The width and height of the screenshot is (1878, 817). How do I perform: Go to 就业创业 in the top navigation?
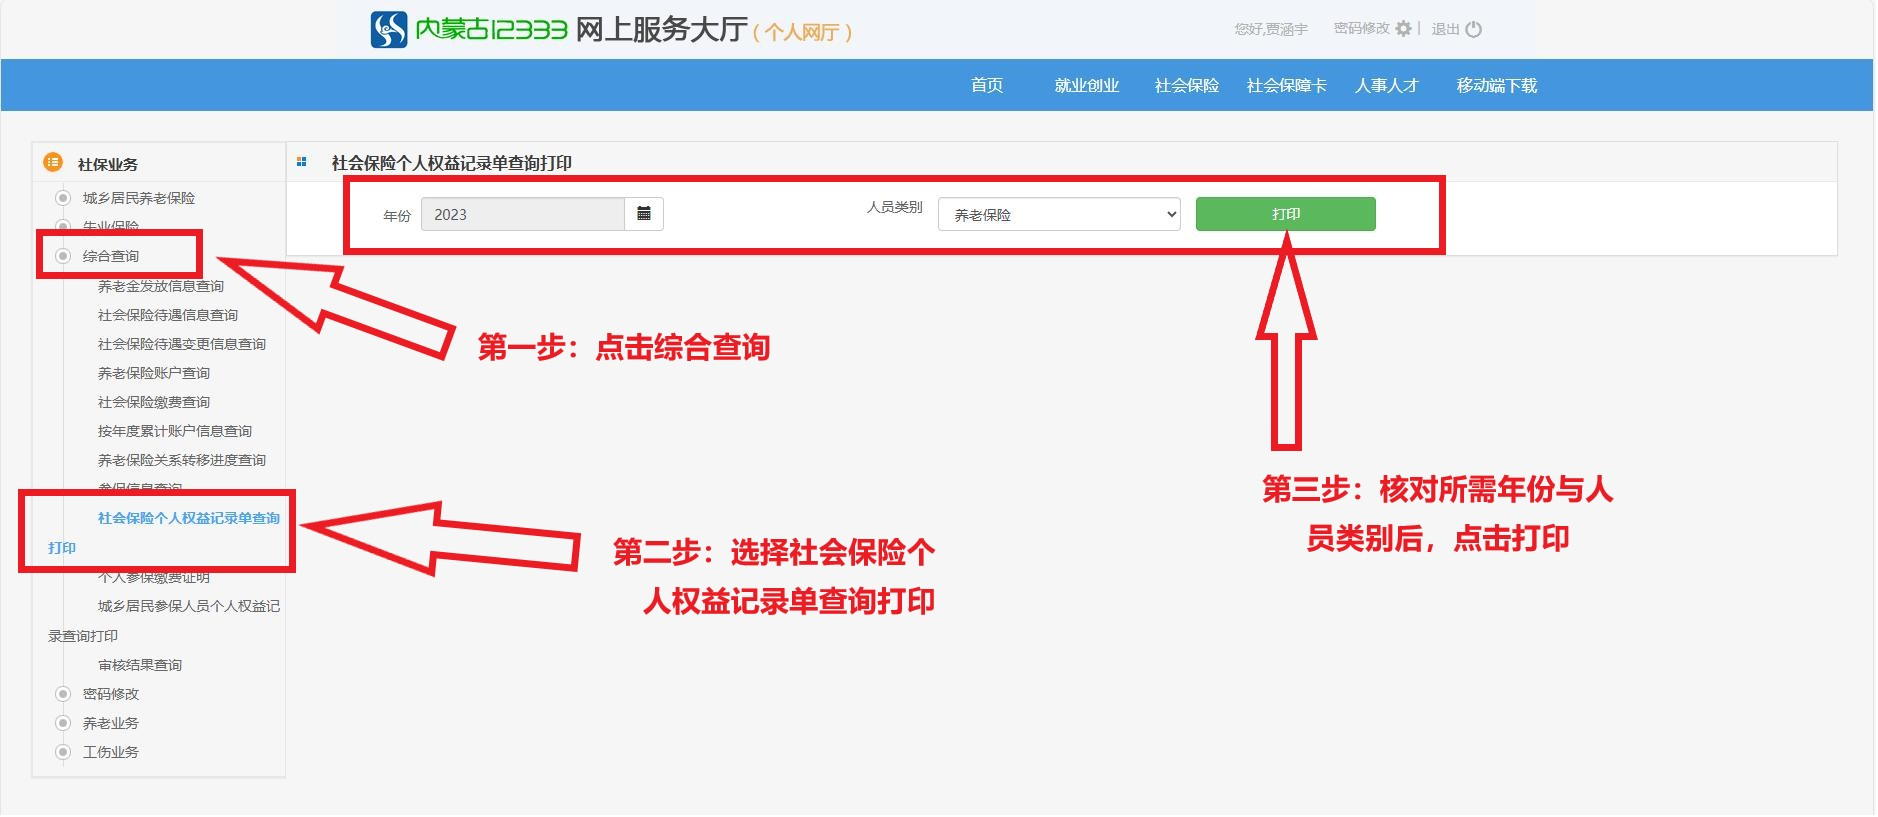pyautogui.click(x=1086, y=86)
